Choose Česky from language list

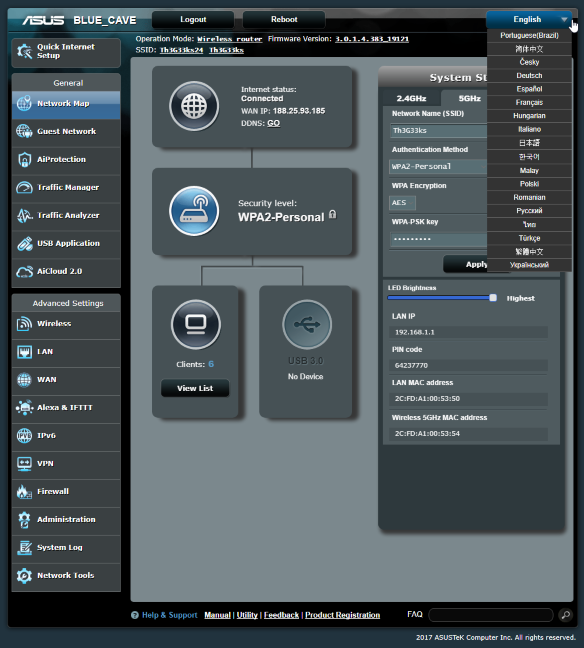[x=529, y=62]
